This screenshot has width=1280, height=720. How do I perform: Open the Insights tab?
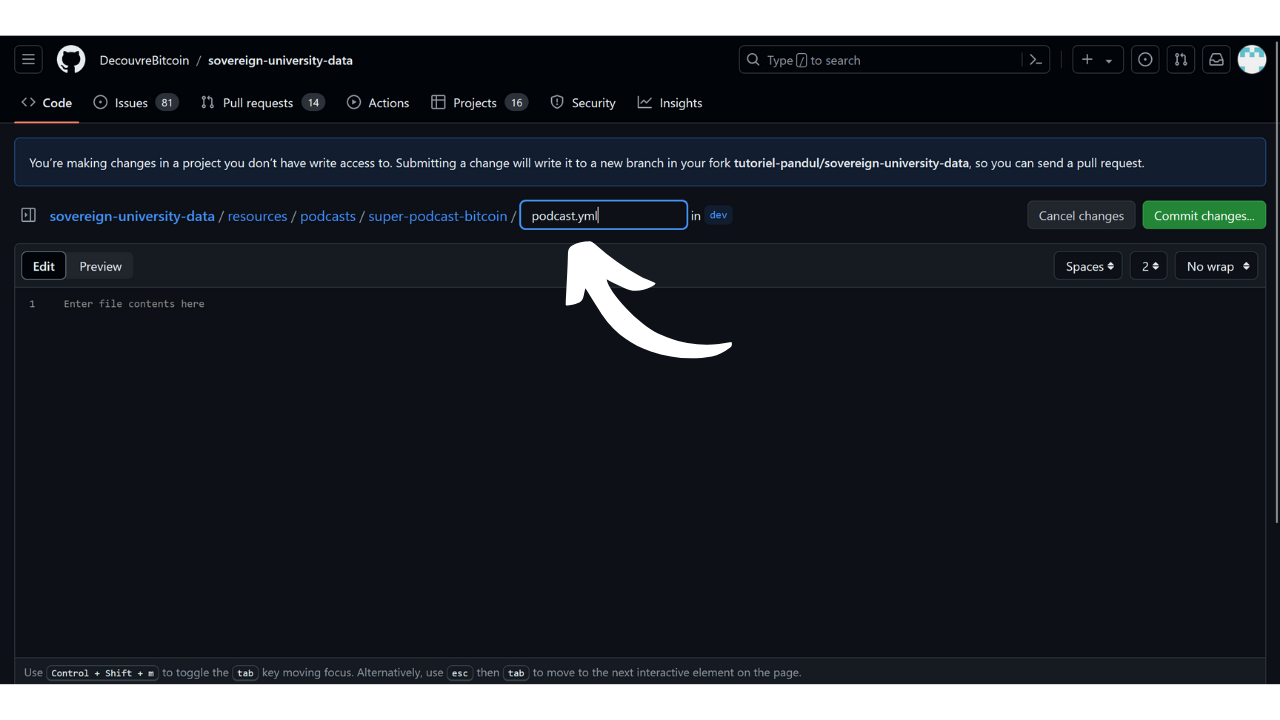click(x=670, y=103)
